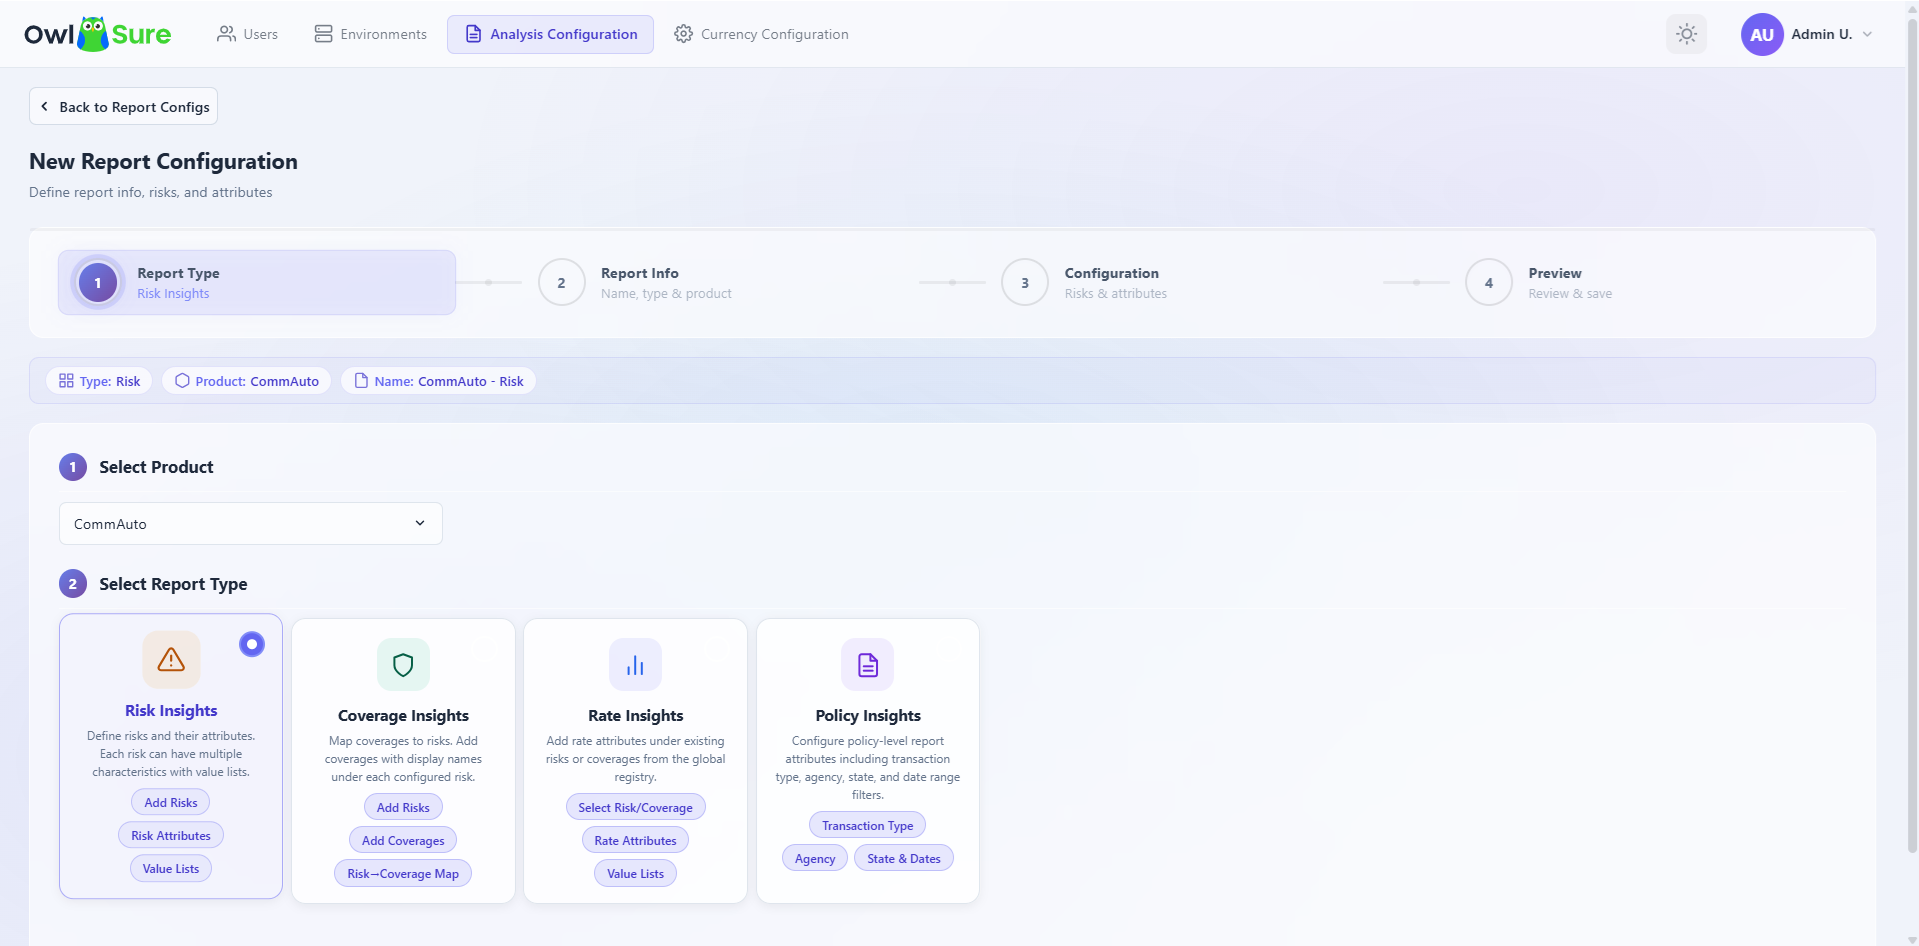Viewport: 1919px width, 946px height.
Task: Click Transaction Type tag
Action: (x=867, y=826)
